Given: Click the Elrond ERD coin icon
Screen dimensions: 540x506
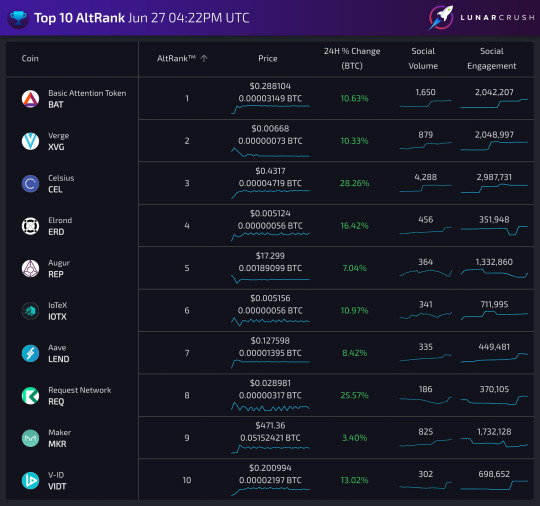Looking at the screenshot, I should [x=30, y=226].
